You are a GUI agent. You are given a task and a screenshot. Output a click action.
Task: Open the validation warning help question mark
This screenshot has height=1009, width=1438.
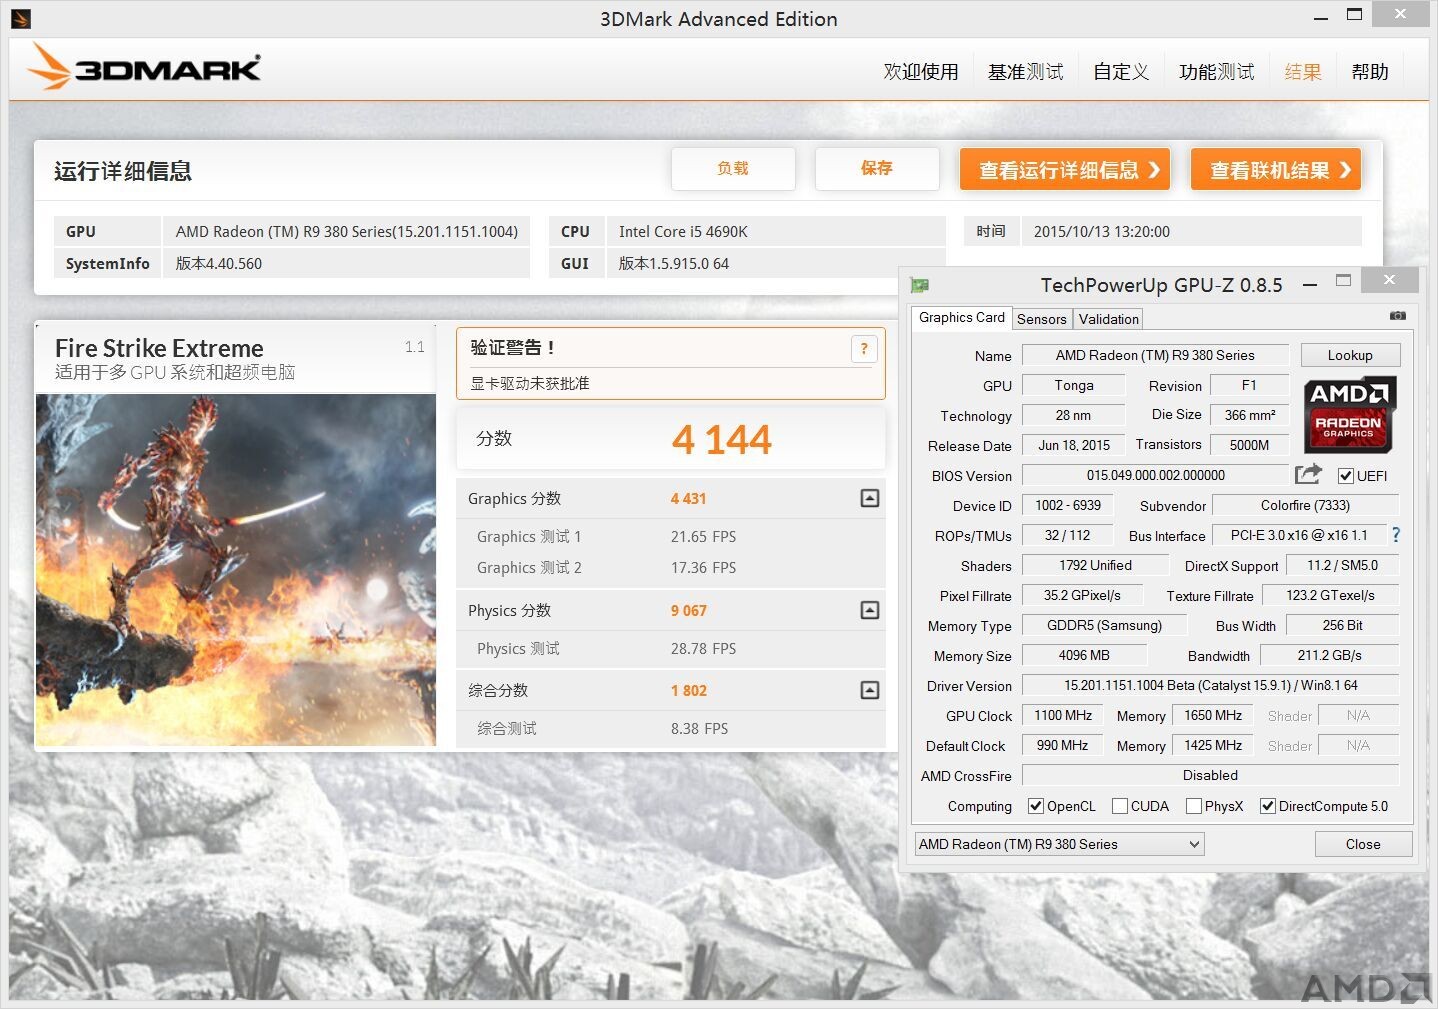864,348
